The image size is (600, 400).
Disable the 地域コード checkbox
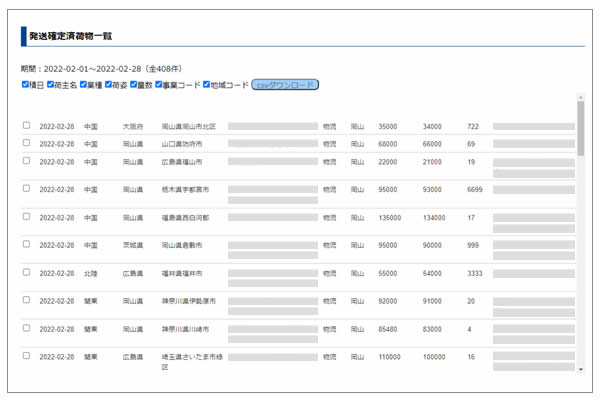pyautogui.click(x=207, y=85)
